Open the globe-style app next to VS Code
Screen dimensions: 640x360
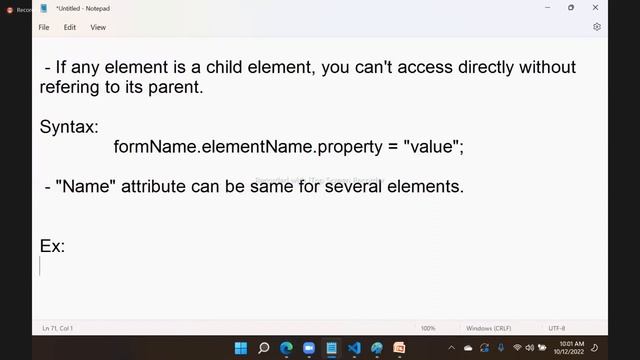(x=377, y=348)
